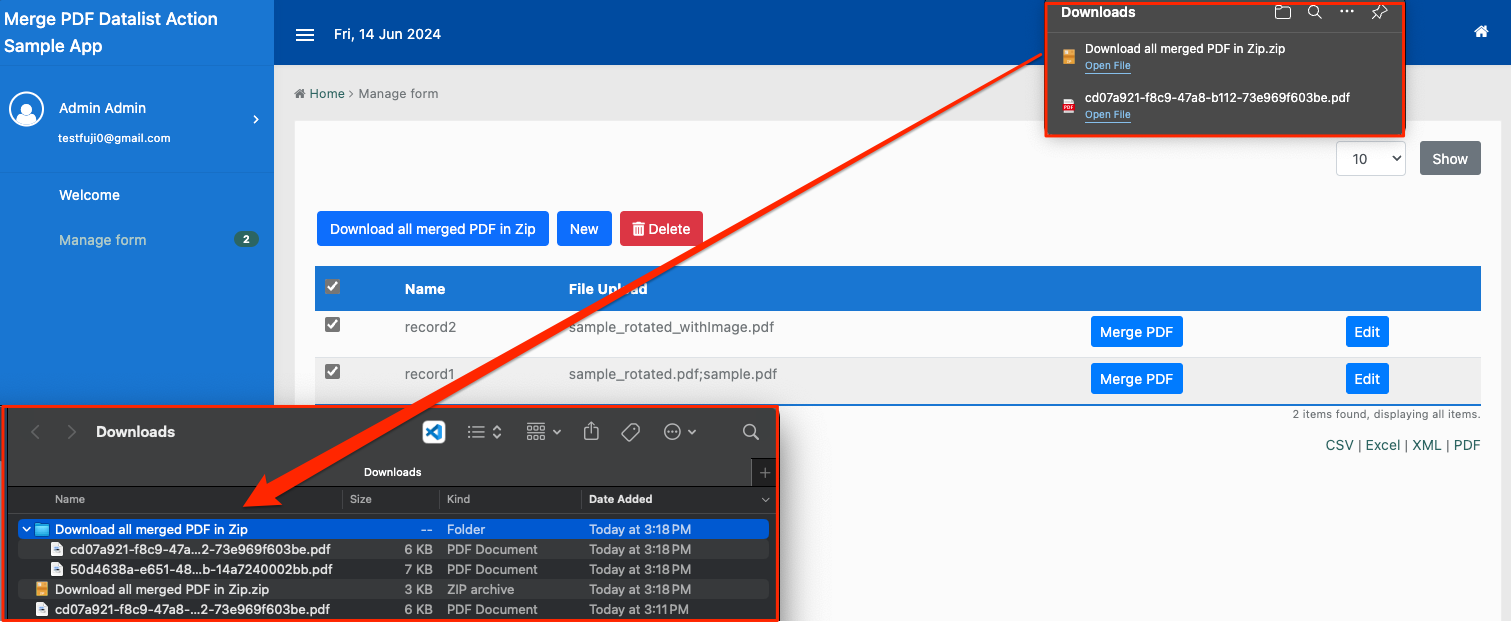Click the hamburger menu icon in header
This screenshot has width=1511, height=622.
pyautogui.click(x=305, y=35)
